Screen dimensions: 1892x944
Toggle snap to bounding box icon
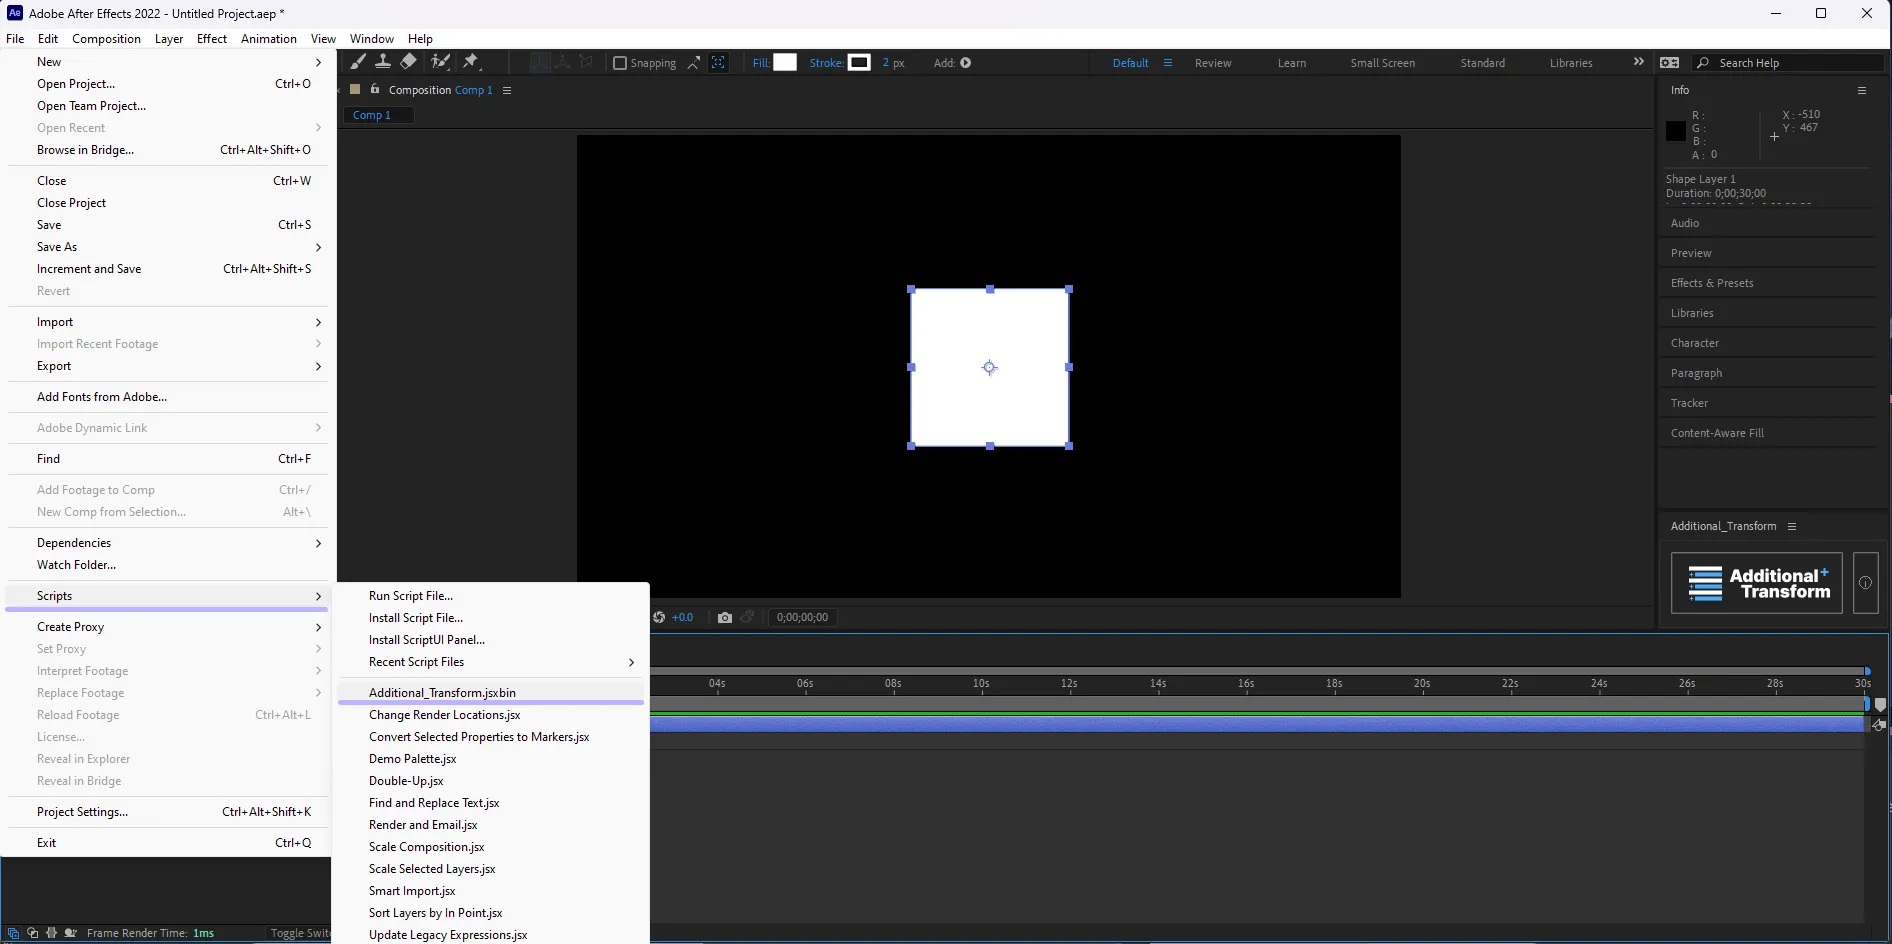pyautogui.click(x=718, y=63)
